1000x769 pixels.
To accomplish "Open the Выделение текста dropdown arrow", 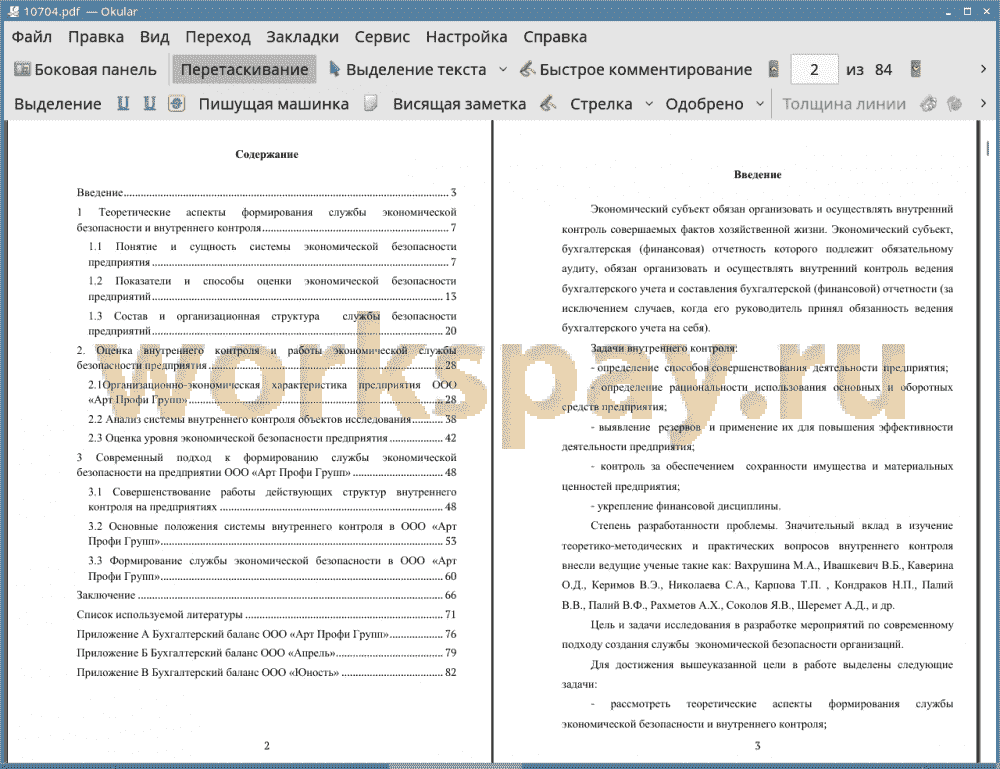I will [503, 70].
